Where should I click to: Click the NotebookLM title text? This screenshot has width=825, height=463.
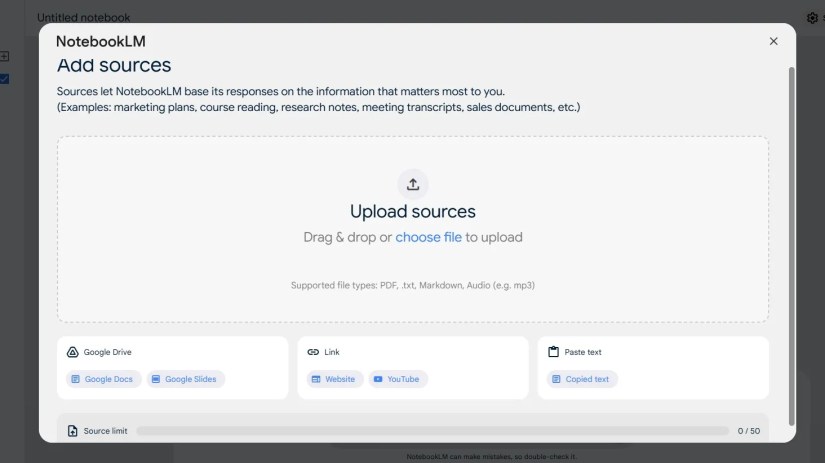(100, 42)
